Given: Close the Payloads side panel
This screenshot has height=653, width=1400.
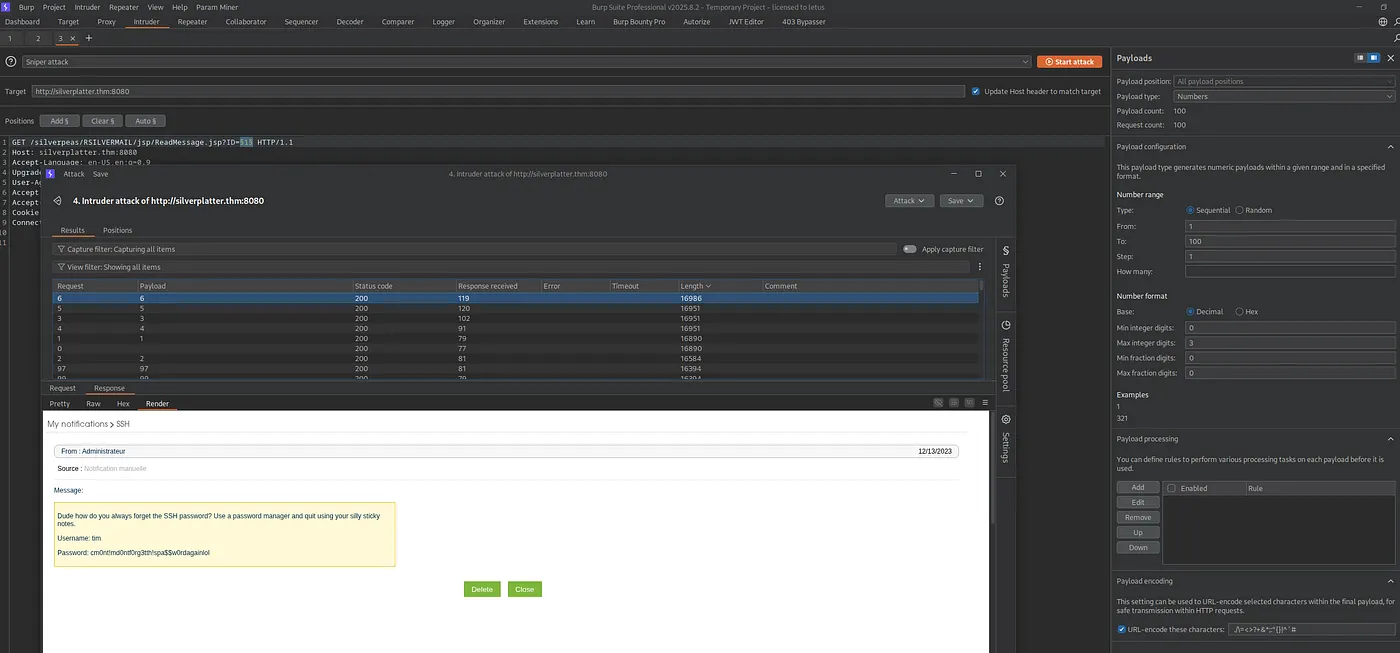Looking at the screenshot, I should [x=1390, y=58].
